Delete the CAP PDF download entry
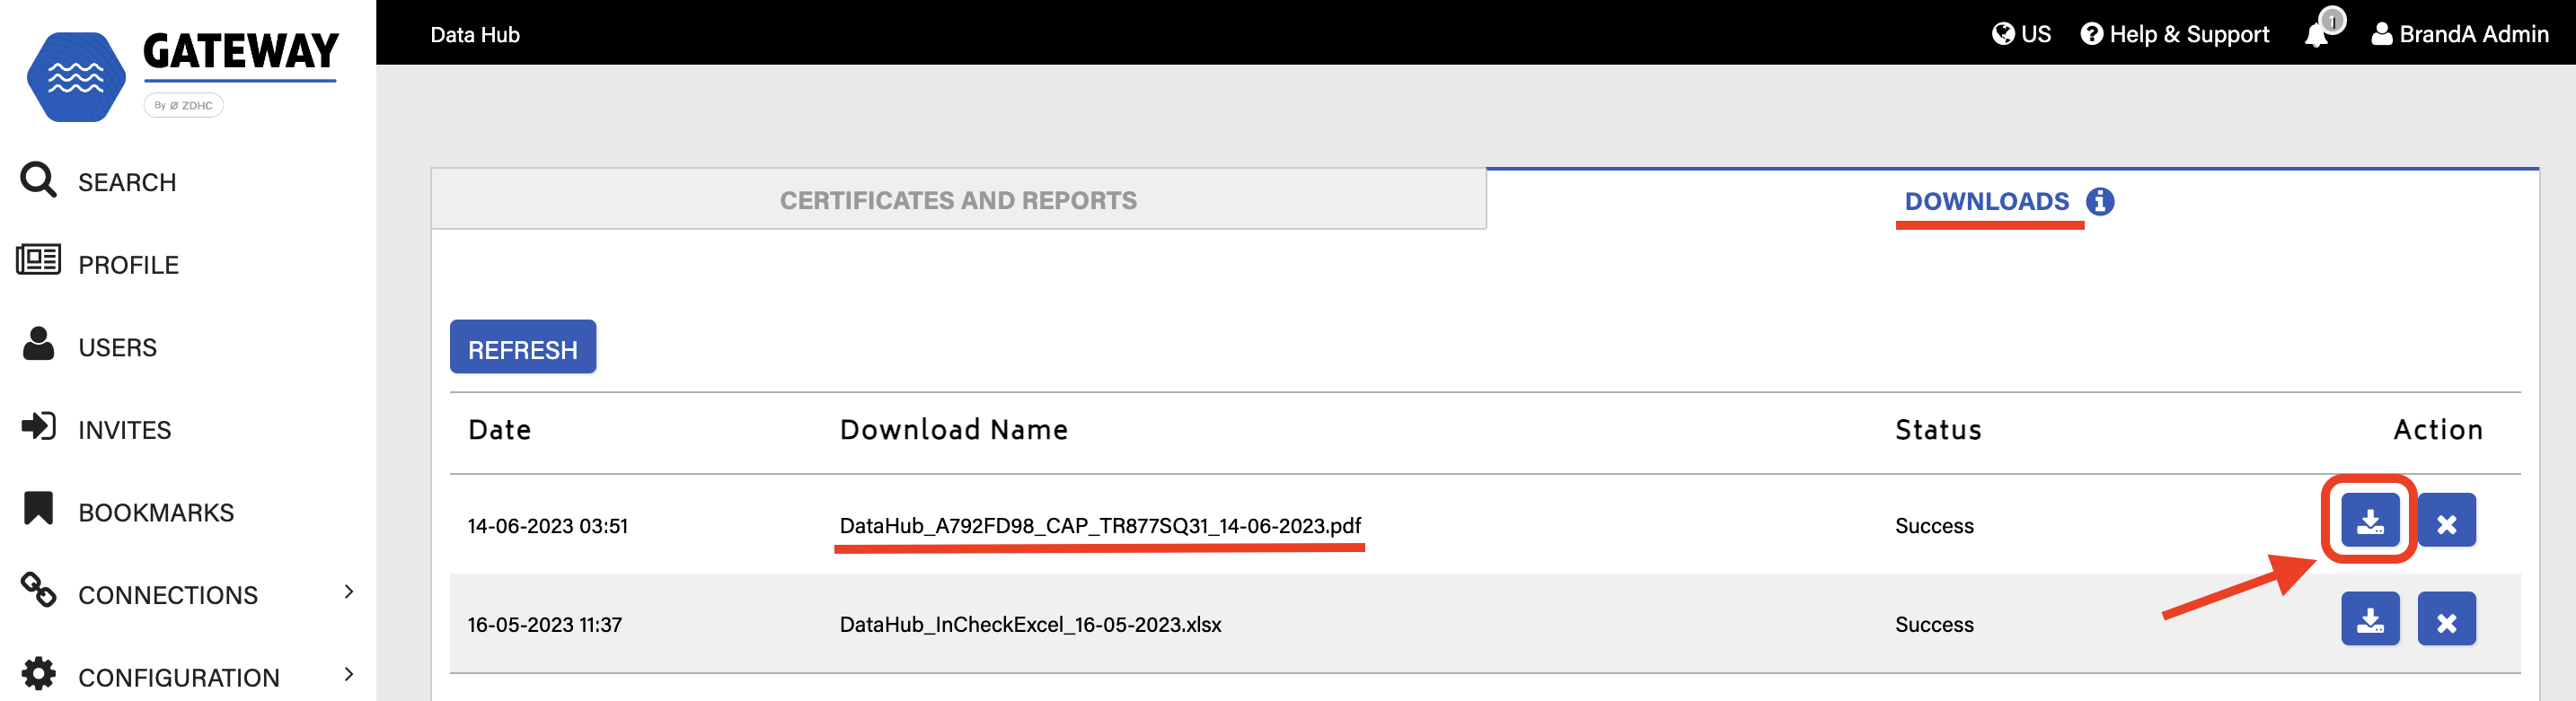This screenshot has height=701, width=2576. pyautogui.click(x=2446, y=521)
